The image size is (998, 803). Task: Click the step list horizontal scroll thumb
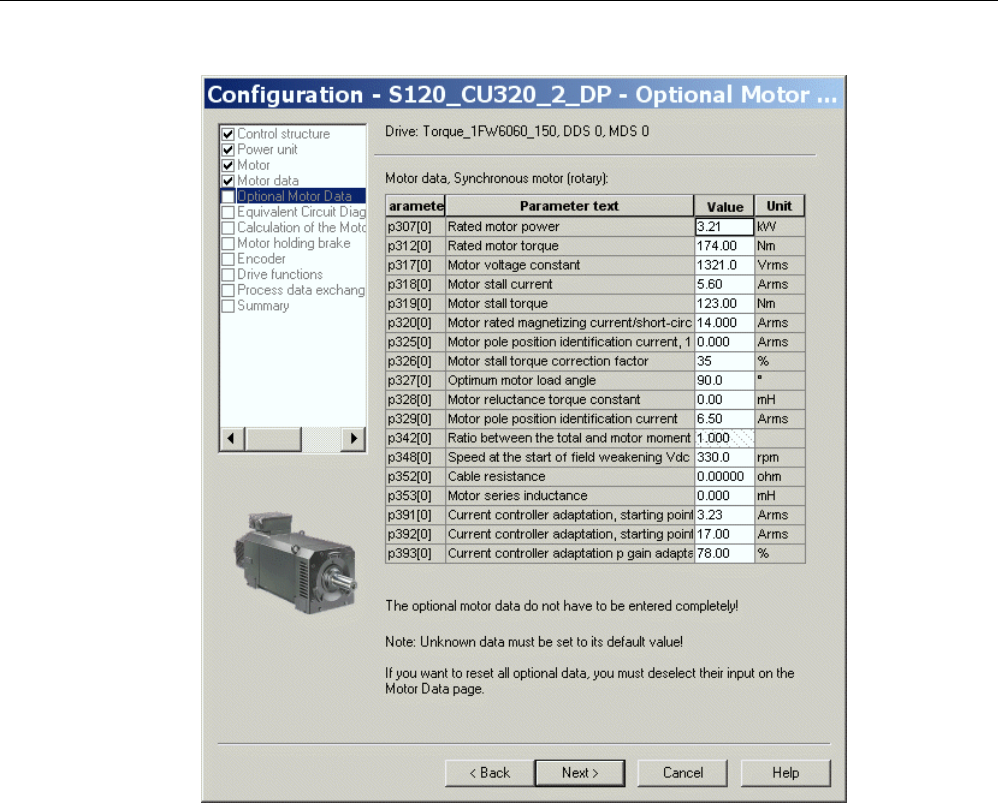(x=273, y=438)
